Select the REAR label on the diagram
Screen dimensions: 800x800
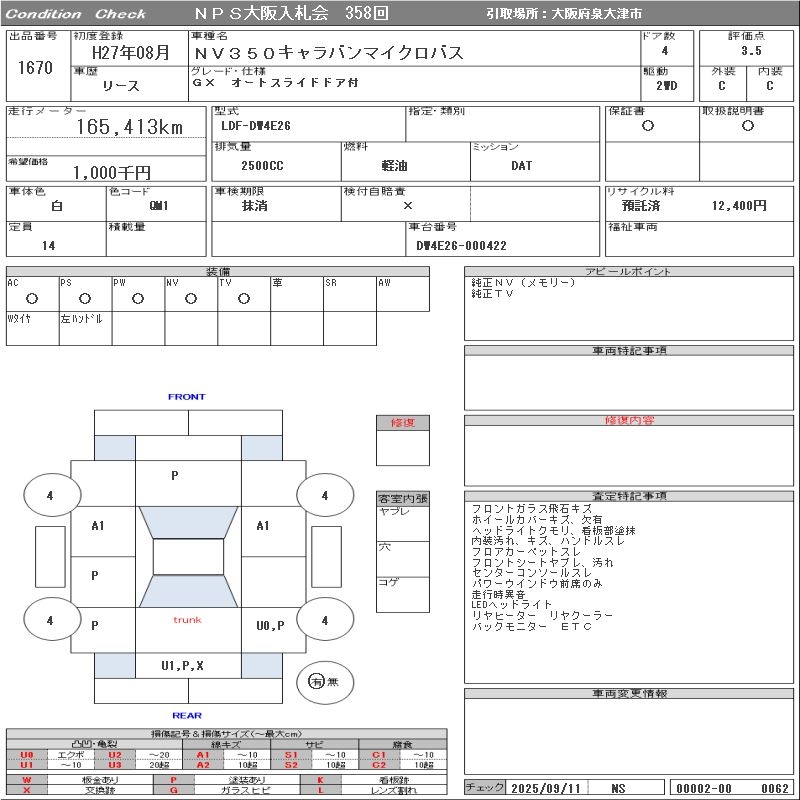(x=187, y=715)
